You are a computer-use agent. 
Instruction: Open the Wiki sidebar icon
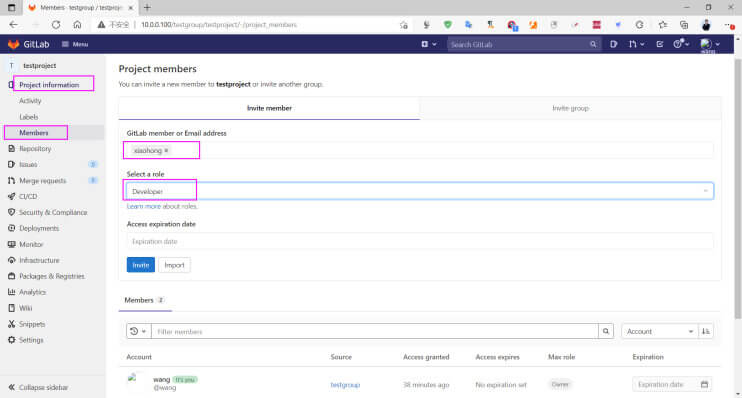(x=11, y=308)
